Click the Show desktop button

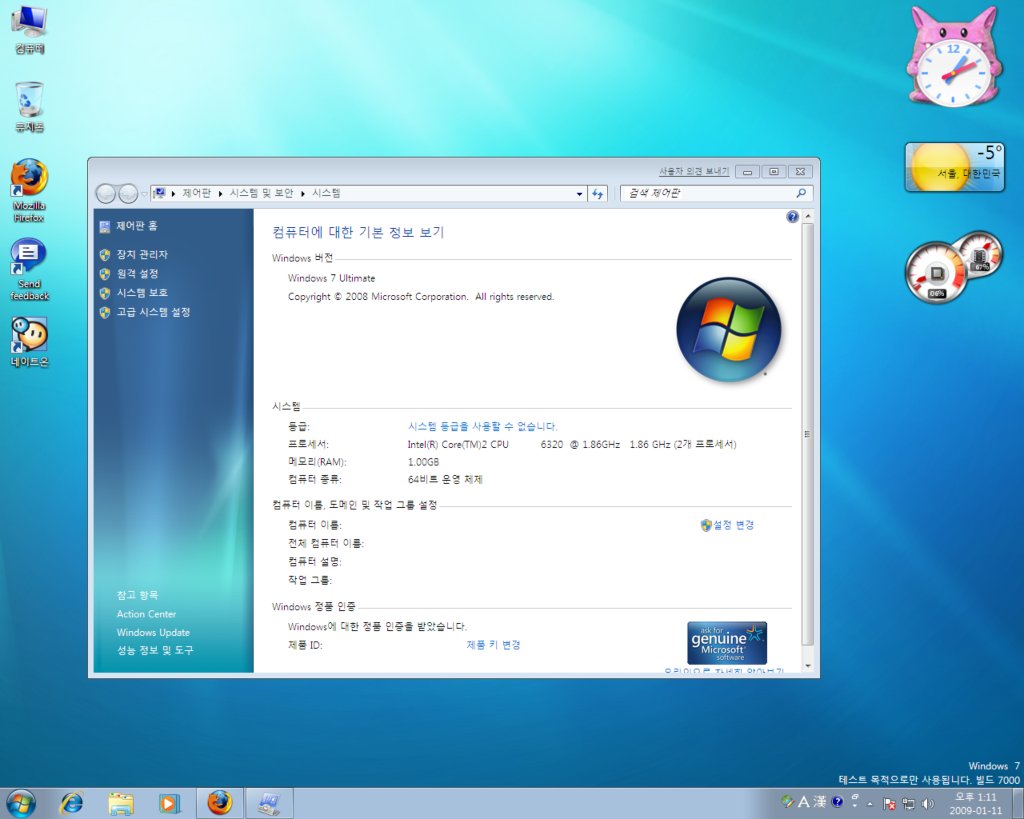point(1017,803)
